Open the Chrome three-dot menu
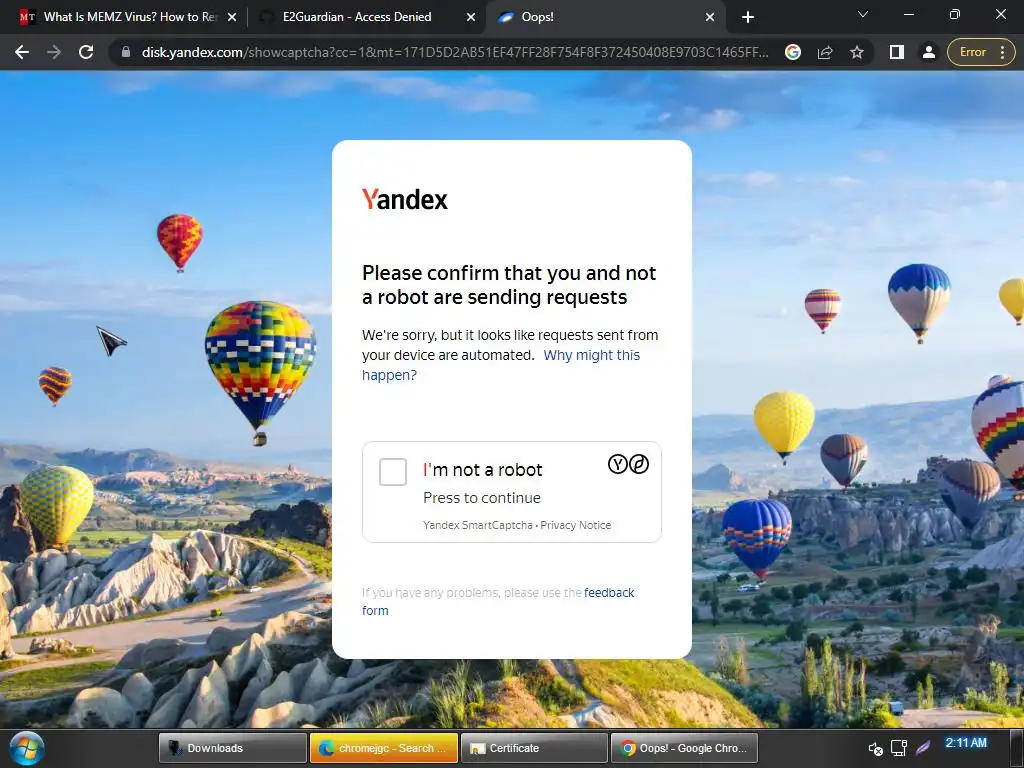 pos(1002,52)
